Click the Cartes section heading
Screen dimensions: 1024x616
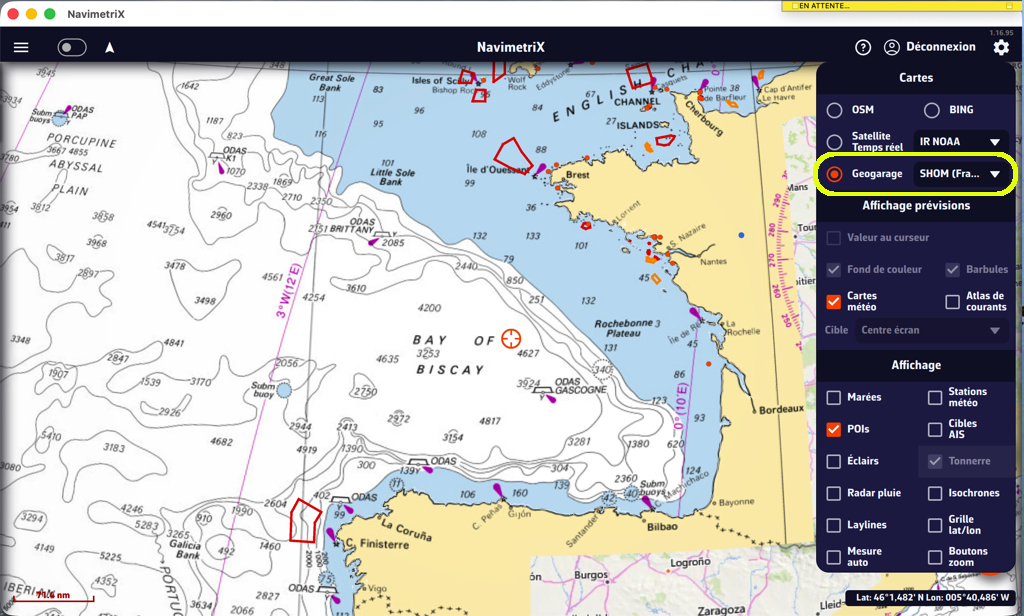point(916,78)
